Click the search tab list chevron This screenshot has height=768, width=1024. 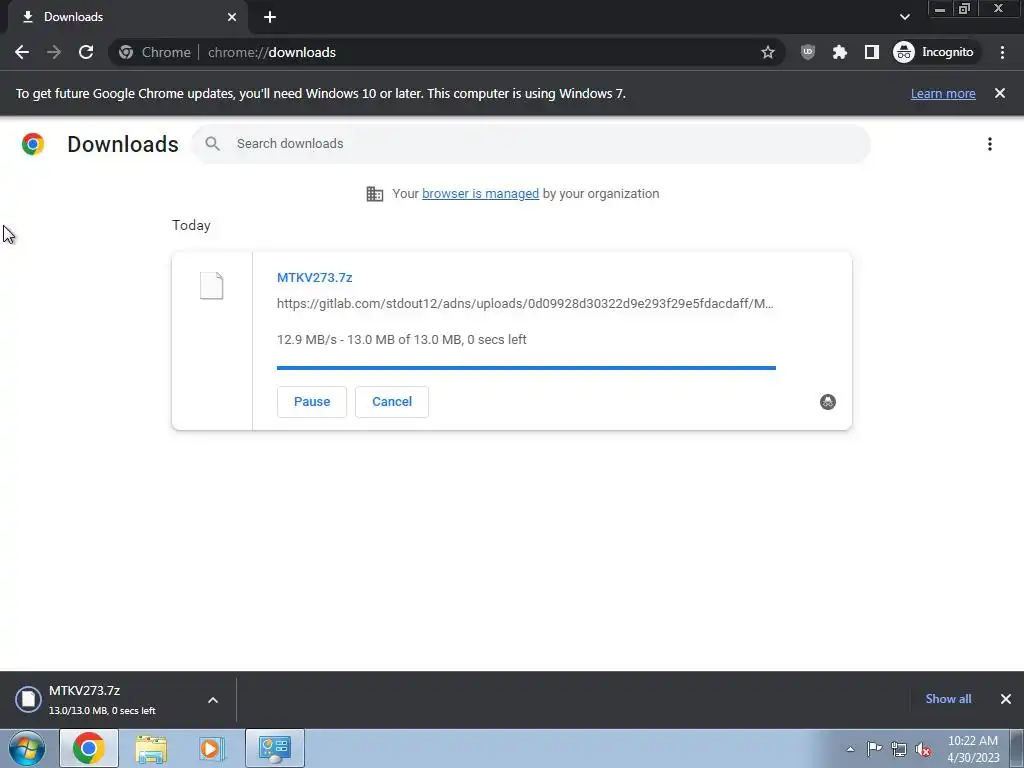coord(904,17)
